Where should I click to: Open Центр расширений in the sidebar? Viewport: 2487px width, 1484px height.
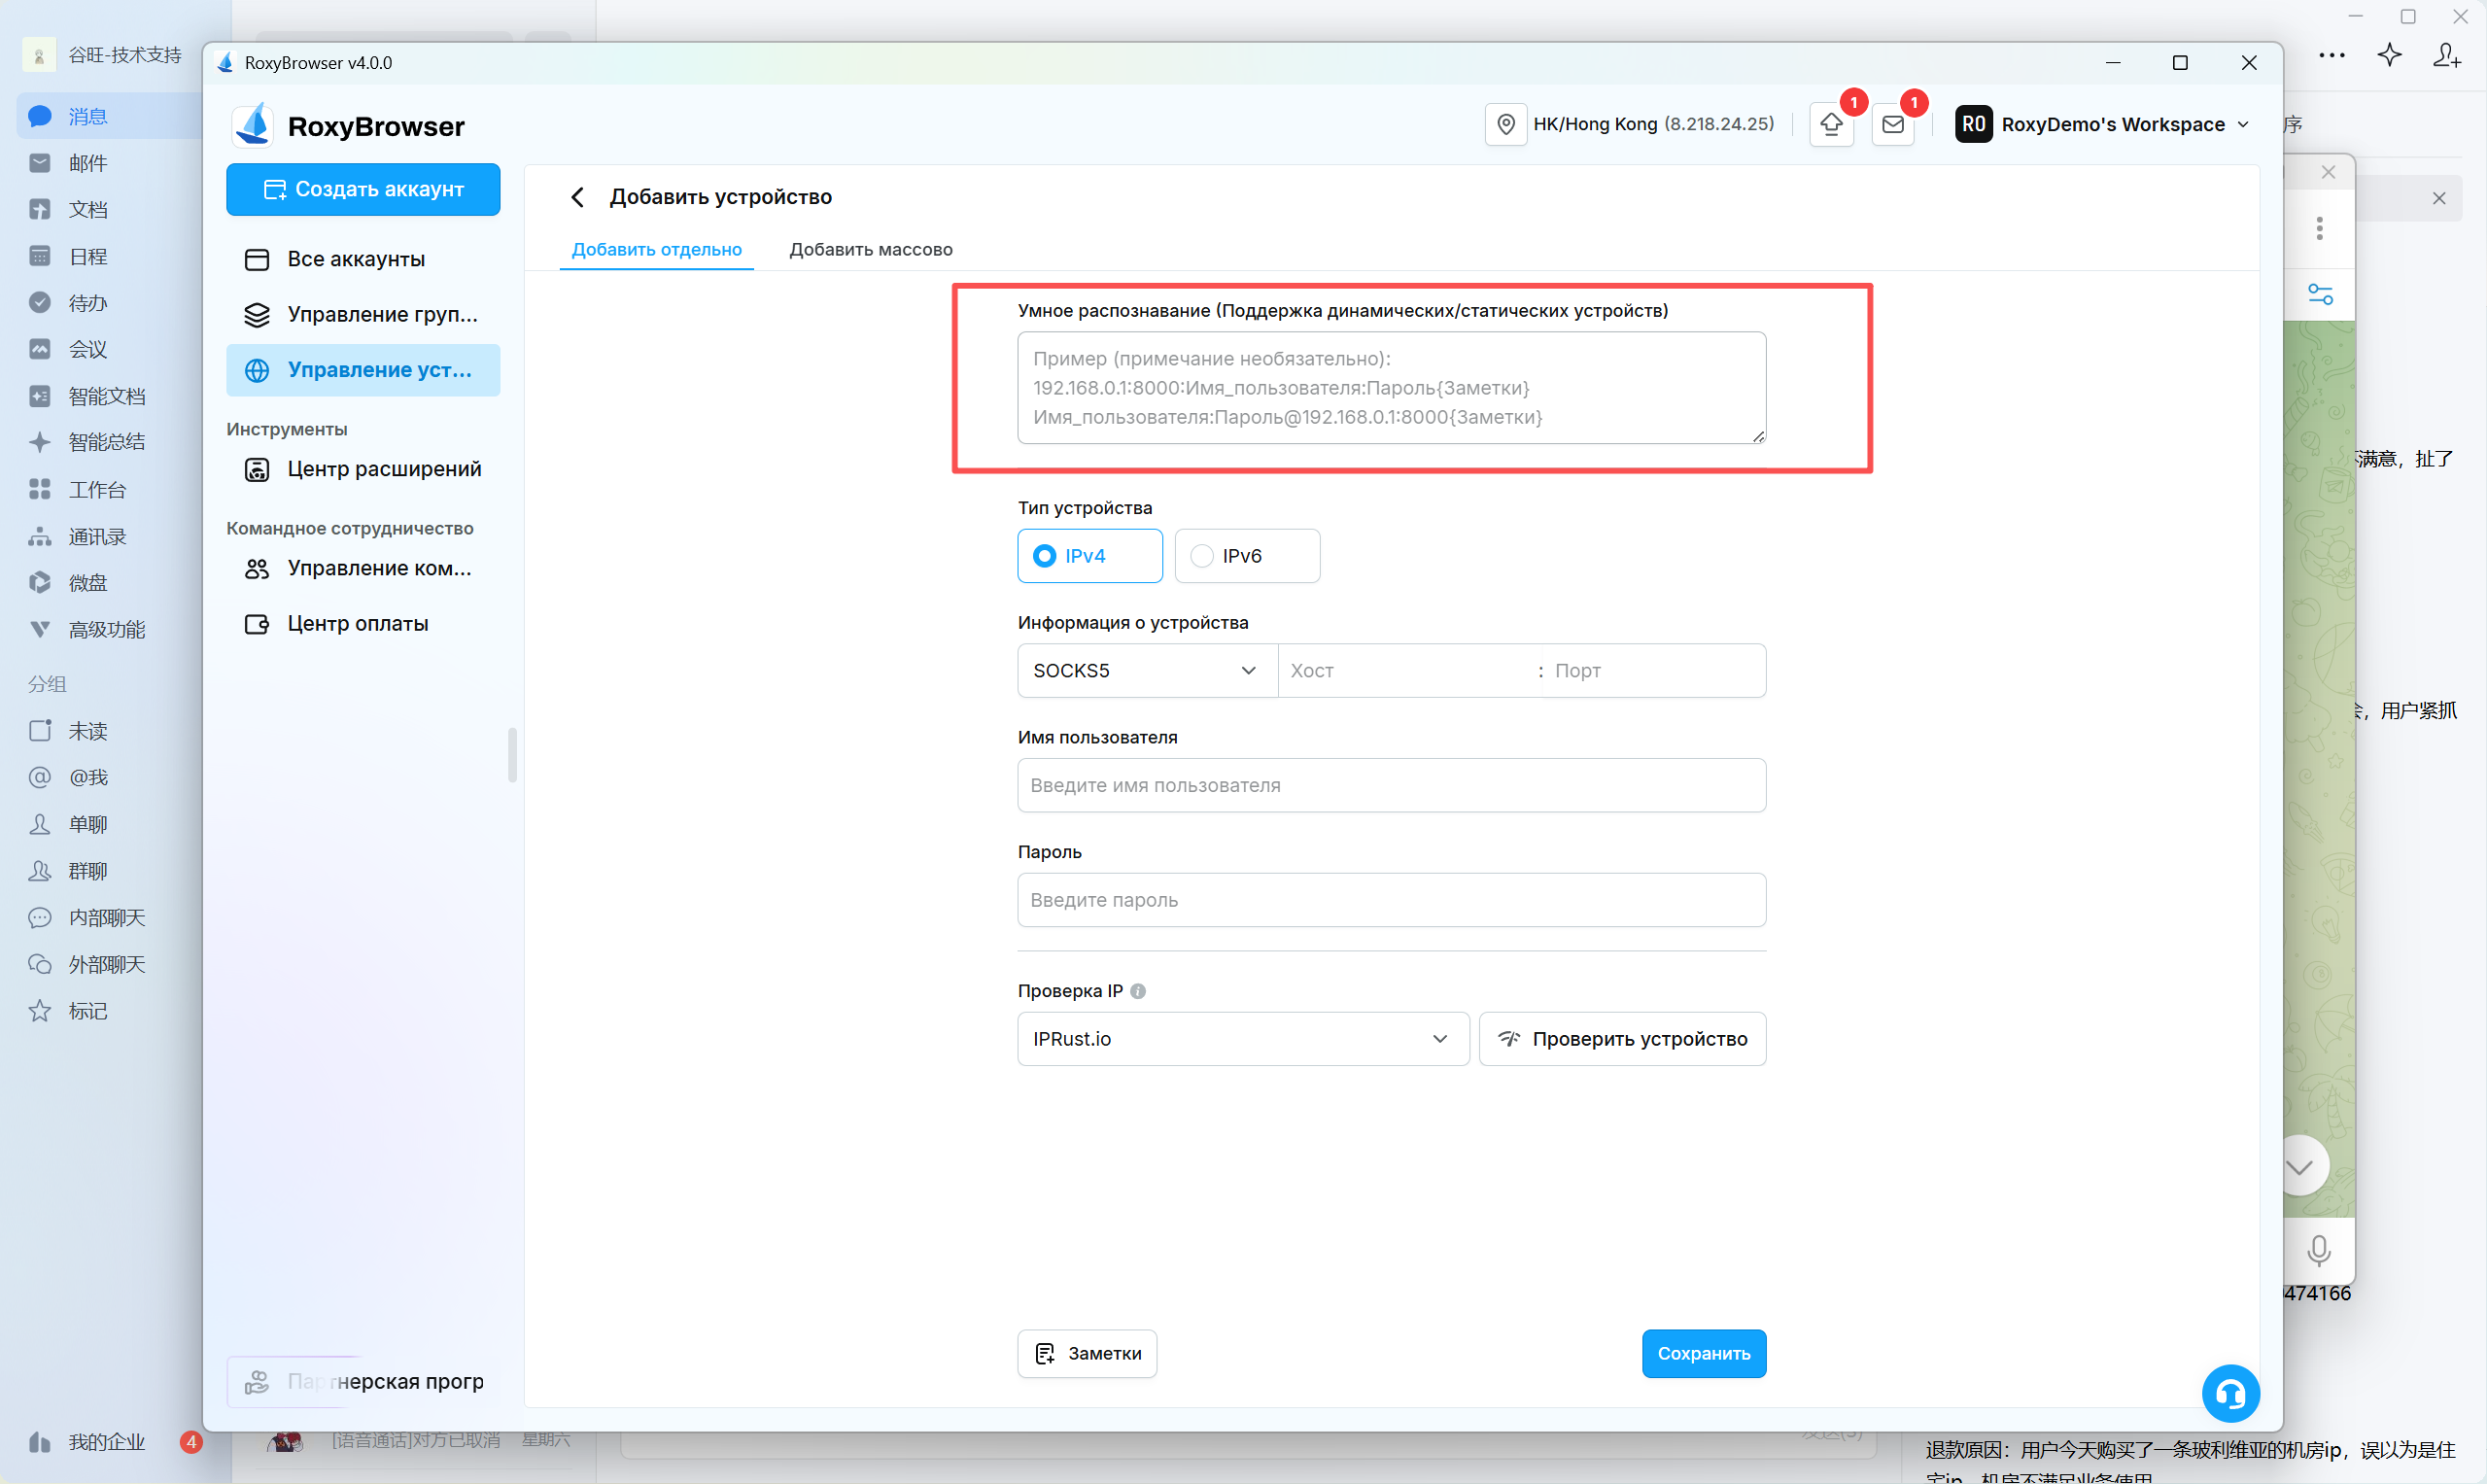pyautogui.click(x=363, y=469)
